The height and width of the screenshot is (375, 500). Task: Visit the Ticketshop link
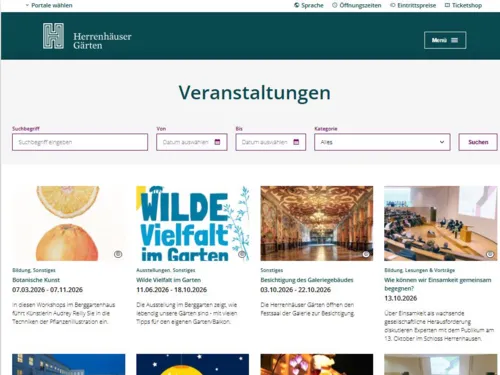[x=463, y=5]
